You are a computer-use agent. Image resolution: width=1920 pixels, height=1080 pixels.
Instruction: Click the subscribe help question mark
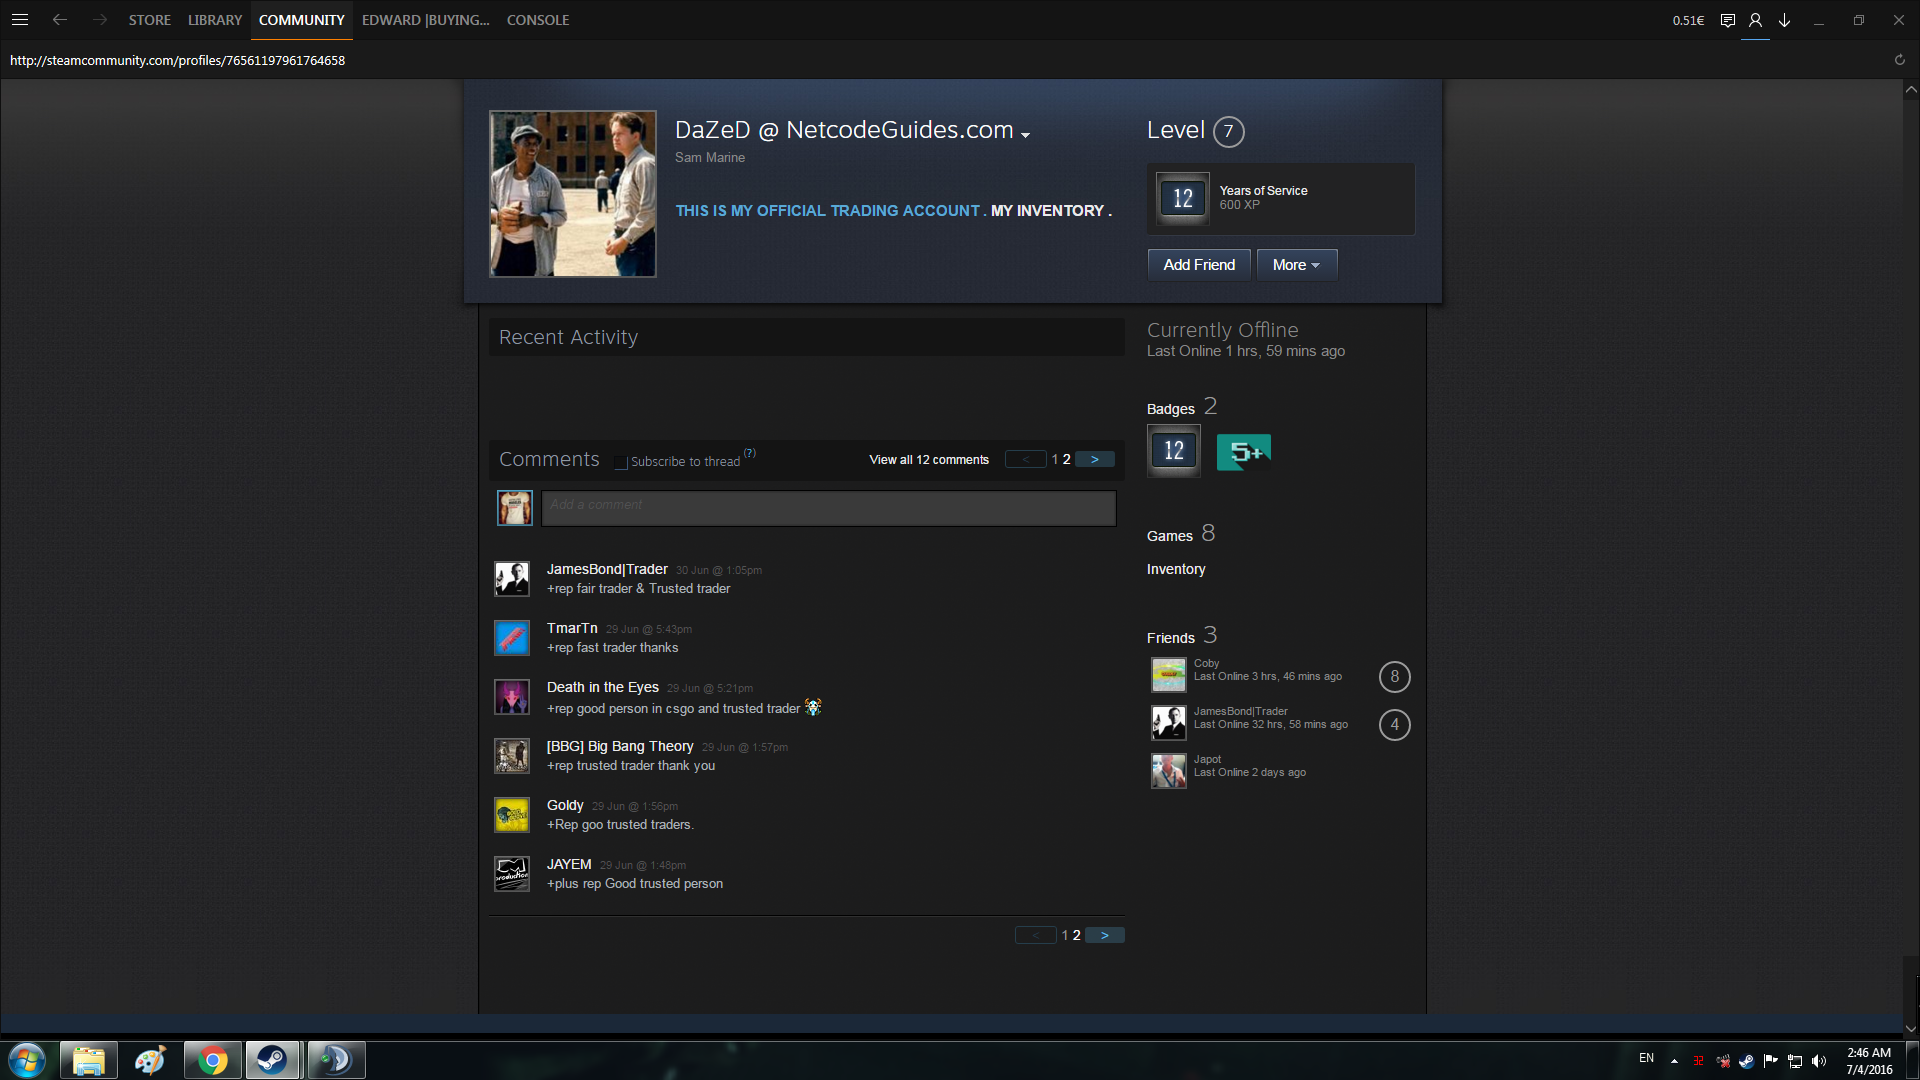pyautogui.click(x=749, y=453)
